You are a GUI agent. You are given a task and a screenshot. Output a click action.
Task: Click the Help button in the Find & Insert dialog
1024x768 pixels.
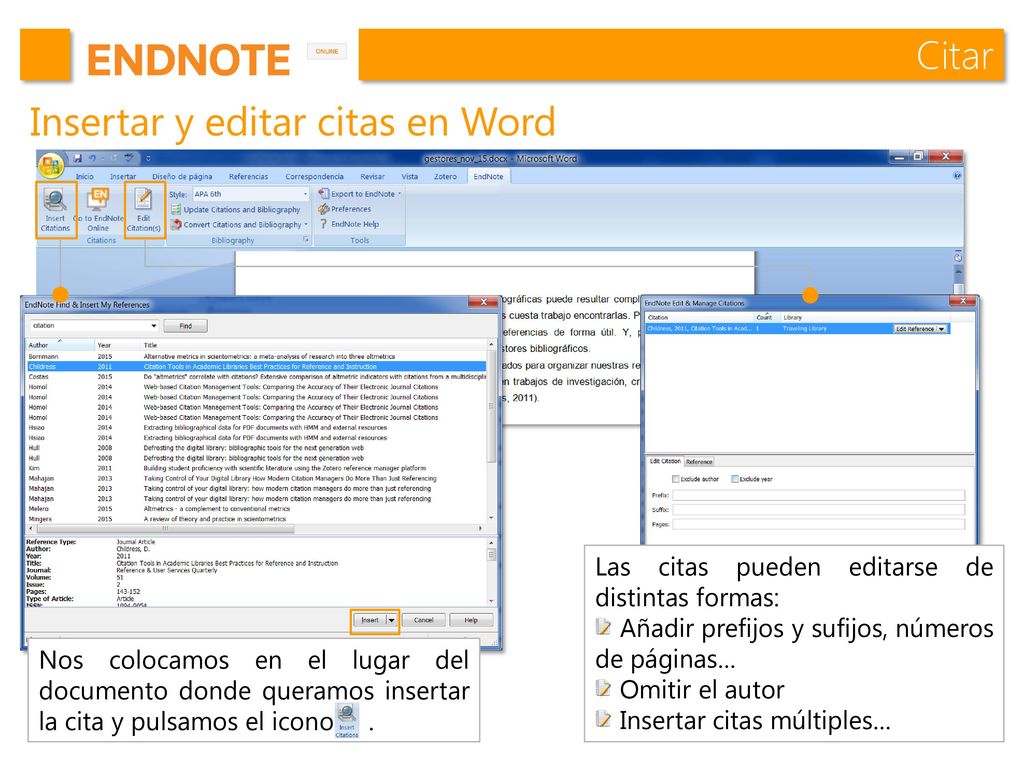pos(471,620)
